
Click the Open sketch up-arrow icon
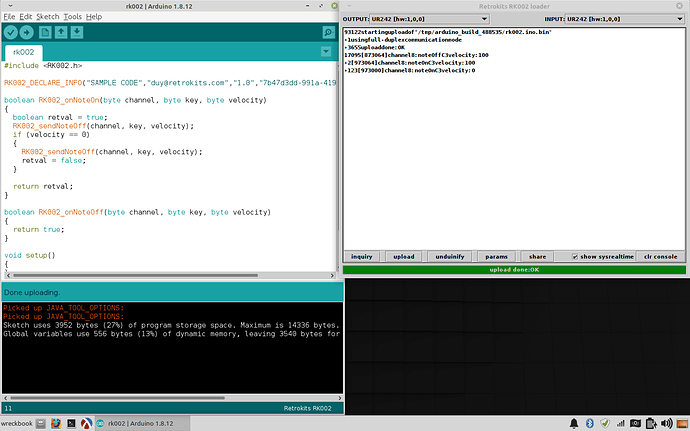tap(61, 33)
